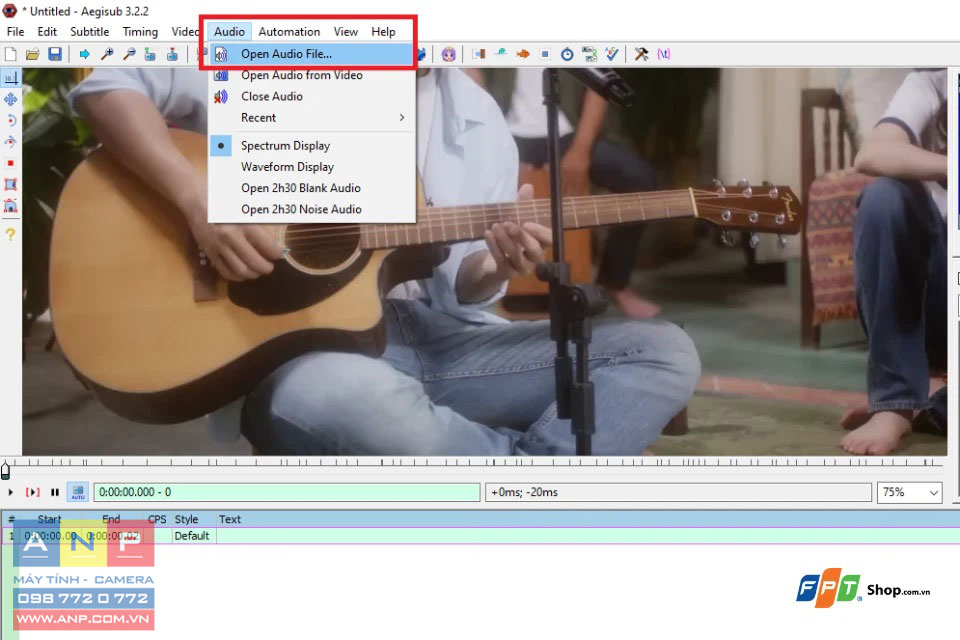Open the Edit menu
Screen dimensions: 960x640
click(x=47, y=32)
